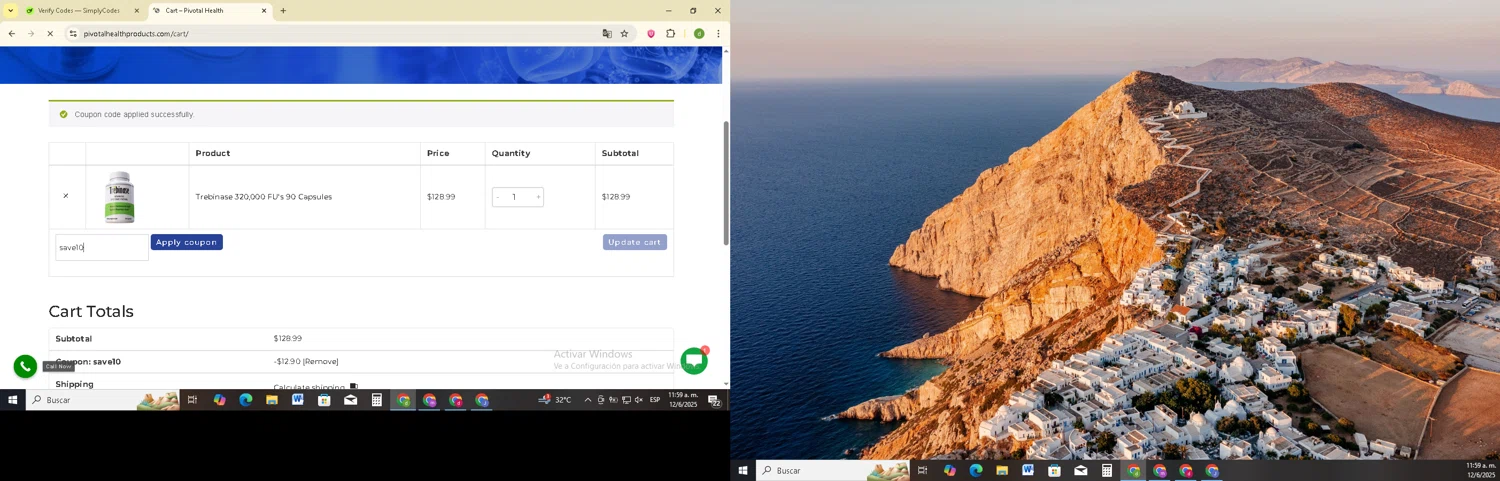Click Buscar search on wallpaper desktop taskbar
This screenshot has width=1500, height=481.
click(833, 471)
